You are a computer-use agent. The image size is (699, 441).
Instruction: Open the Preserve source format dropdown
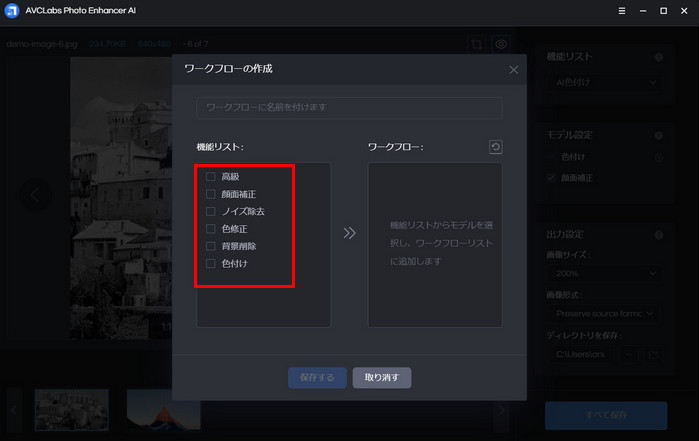coord(605,313)
